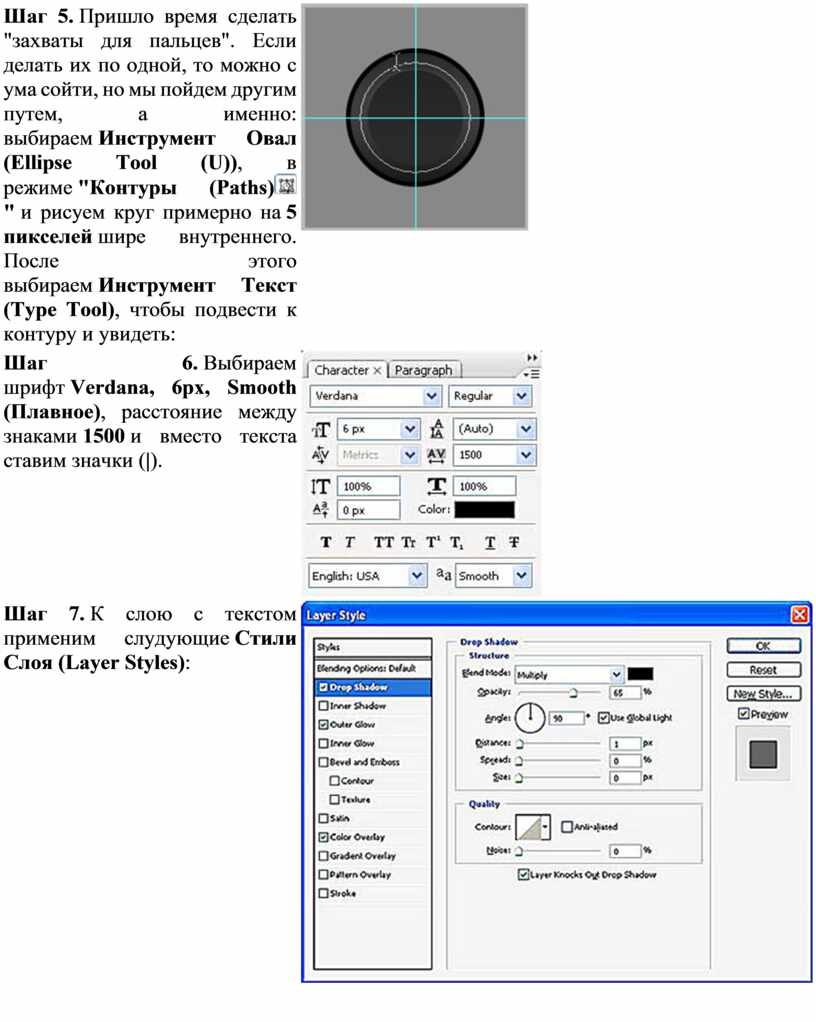Click the New Style... button
The height and width of the screenshot is (1022, 816).
tap(763, 694)
